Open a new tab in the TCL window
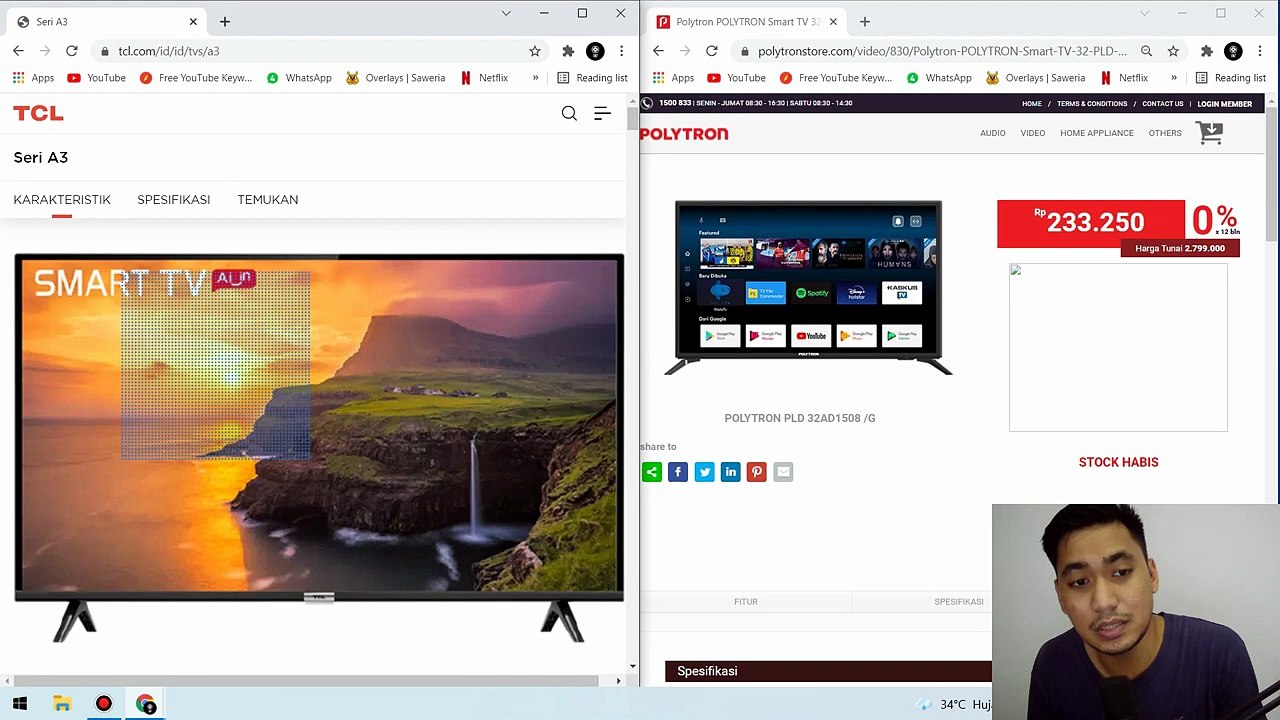 pyautogui.click(x=225, y=21)
